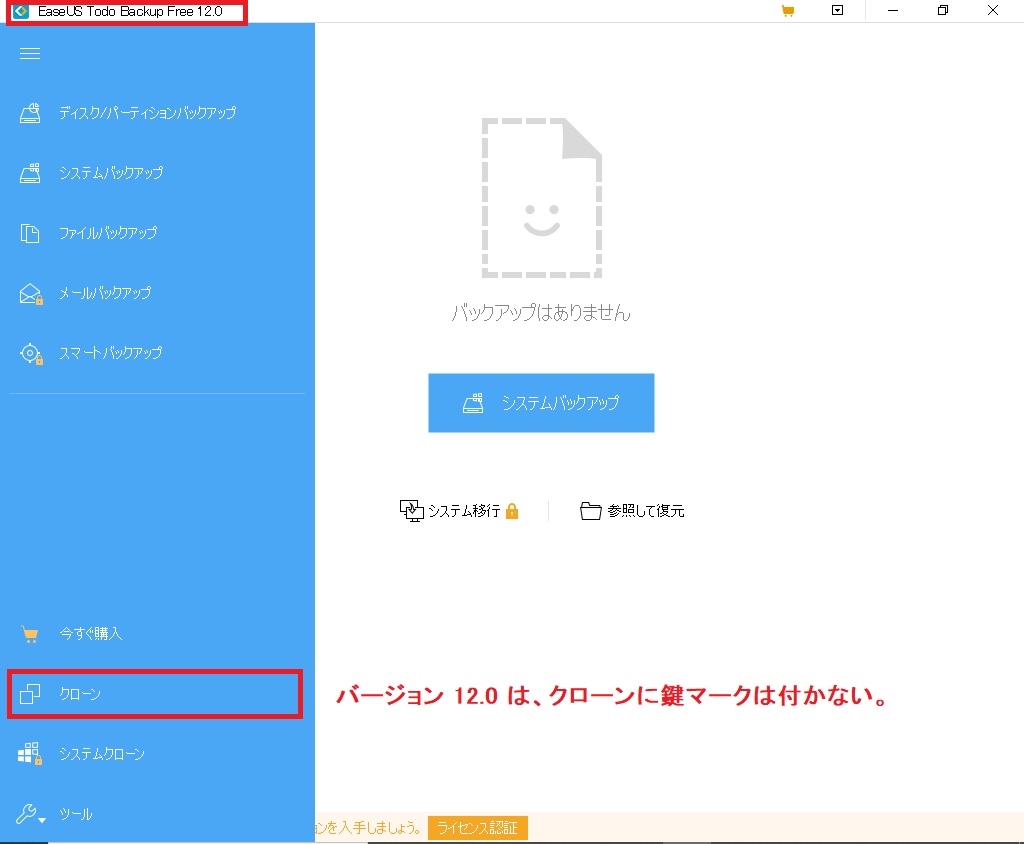Open the title bar dropdown menu icon

point(837,10)
